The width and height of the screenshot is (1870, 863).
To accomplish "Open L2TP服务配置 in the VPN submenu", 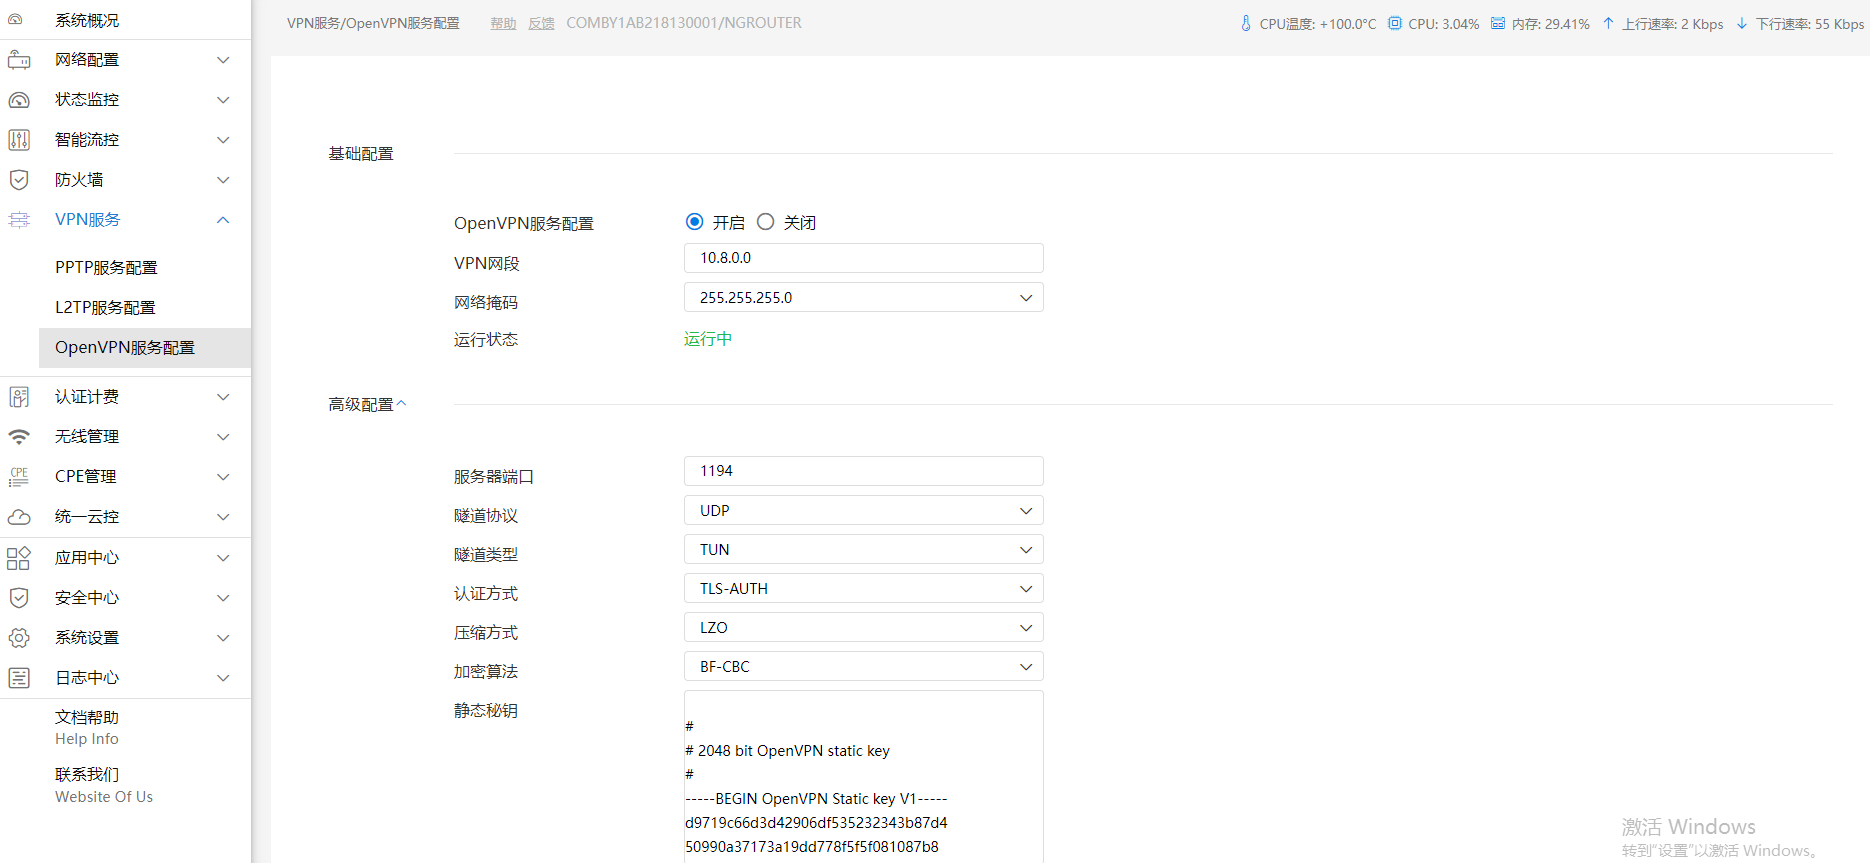I will [x=105, y=308].
